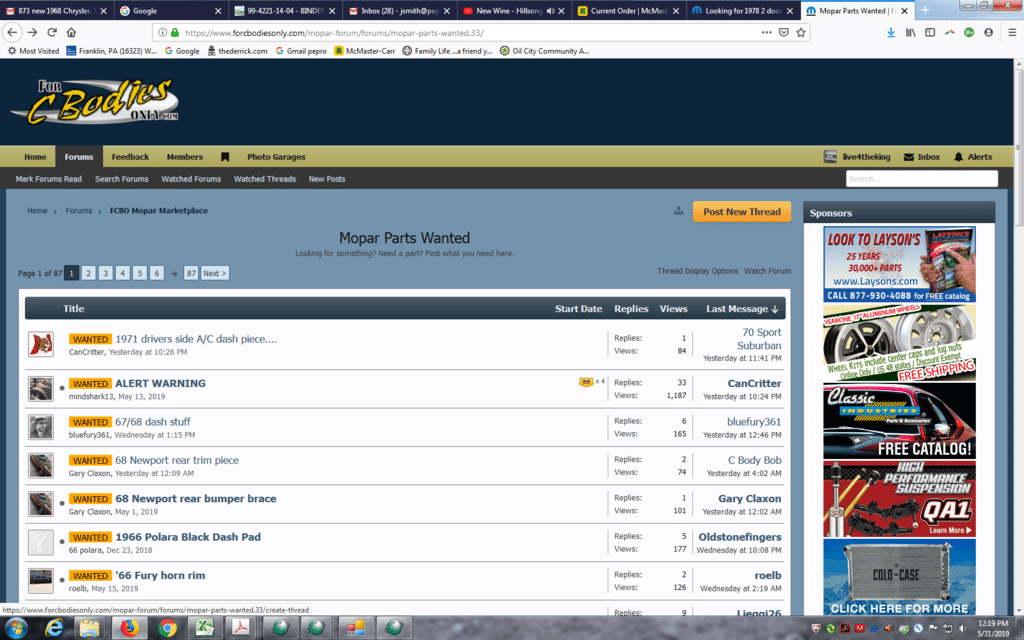
Task: Click the browser home icon
Action: [70, 32]
